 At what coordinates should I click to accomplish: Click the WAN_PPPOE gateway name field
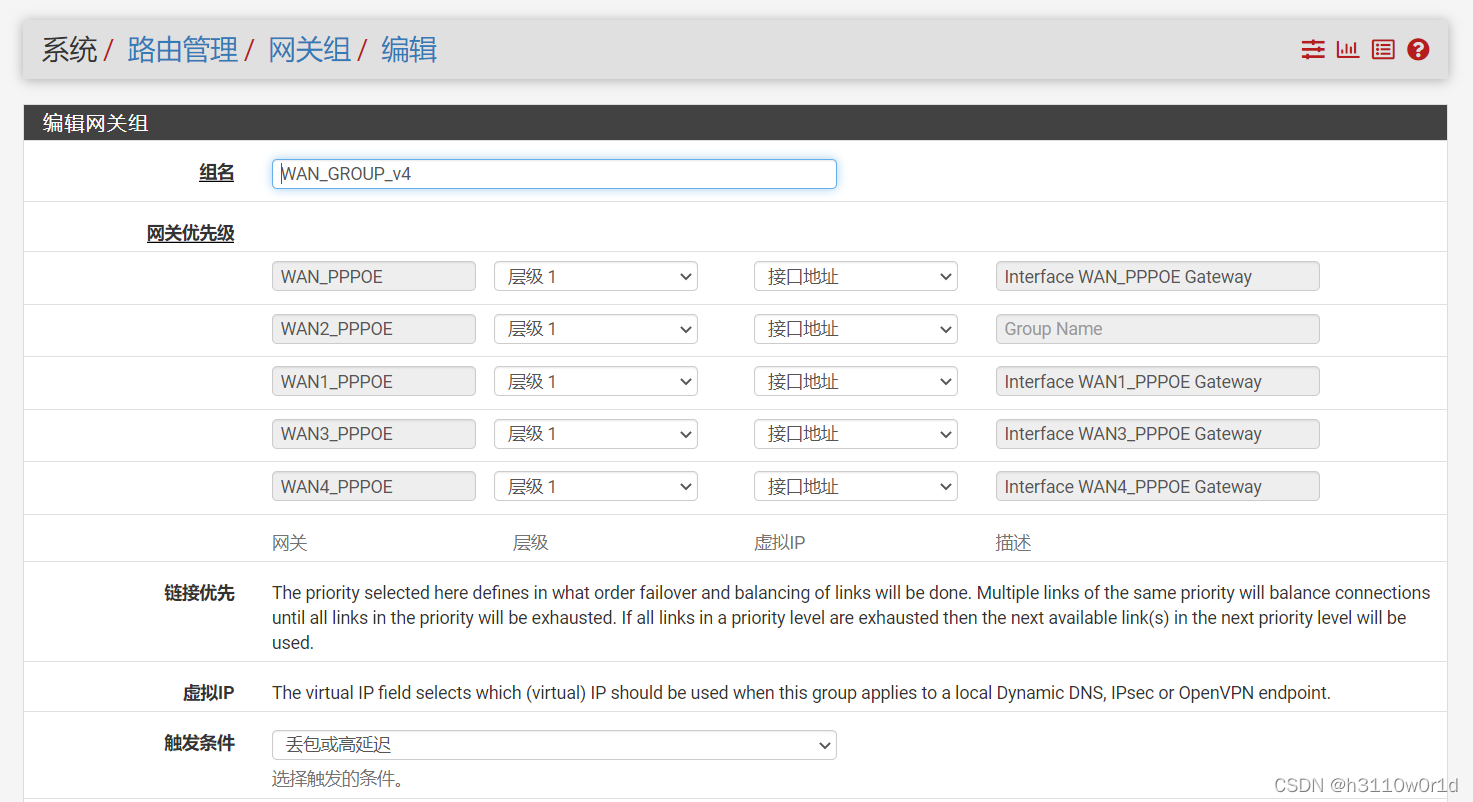pos(374,277)
